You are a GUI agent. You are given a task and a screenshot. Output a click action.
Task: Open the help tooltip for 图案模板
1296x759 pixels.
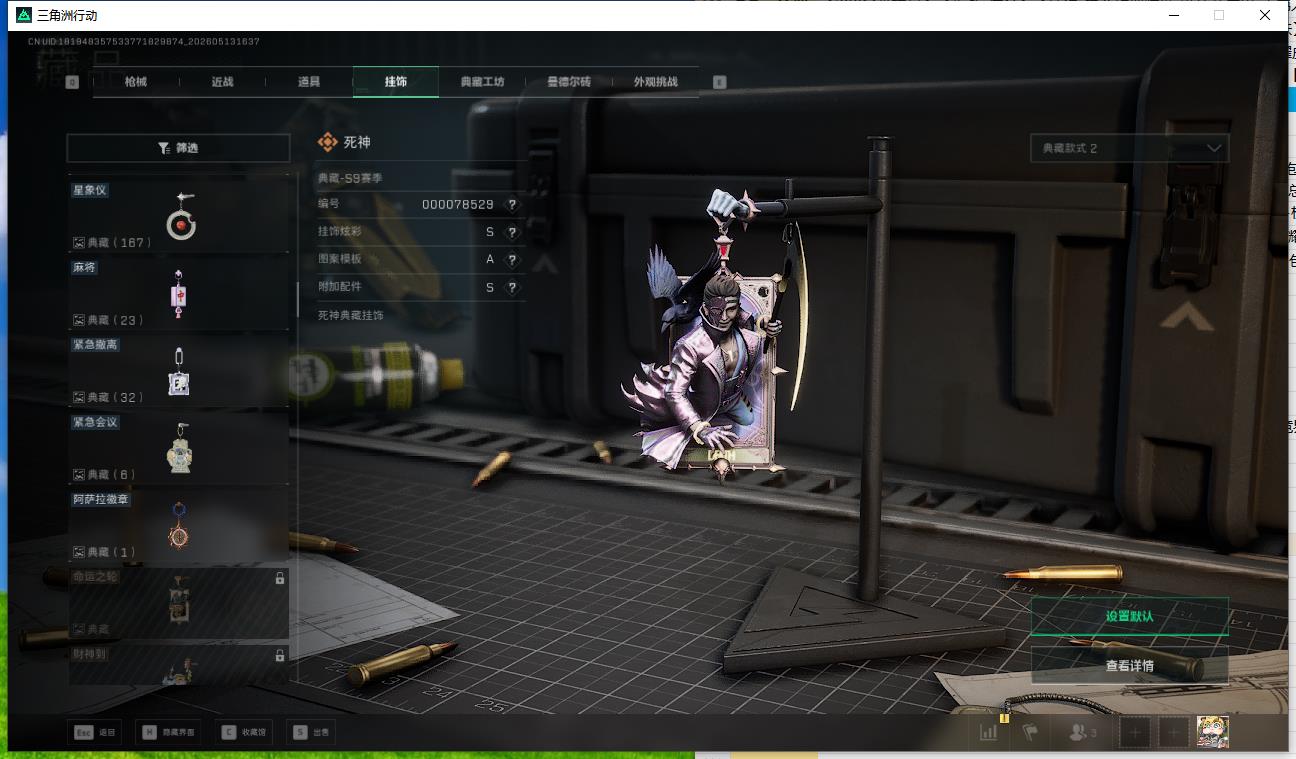[512, 260]
